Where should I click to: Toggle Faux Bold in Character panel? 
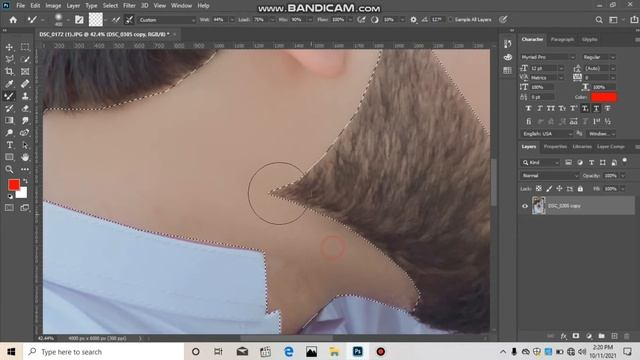[529, 108]
